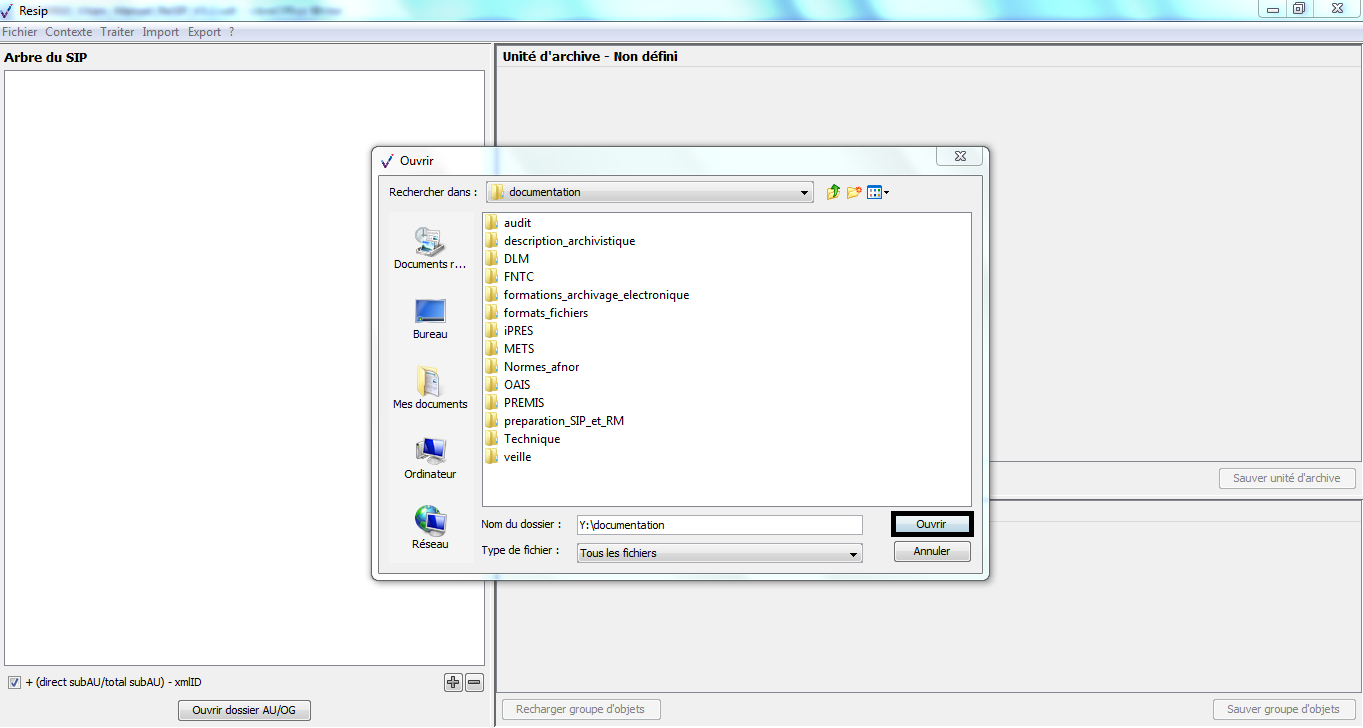Expand the Type de fichier dropdown

point(853,553)
